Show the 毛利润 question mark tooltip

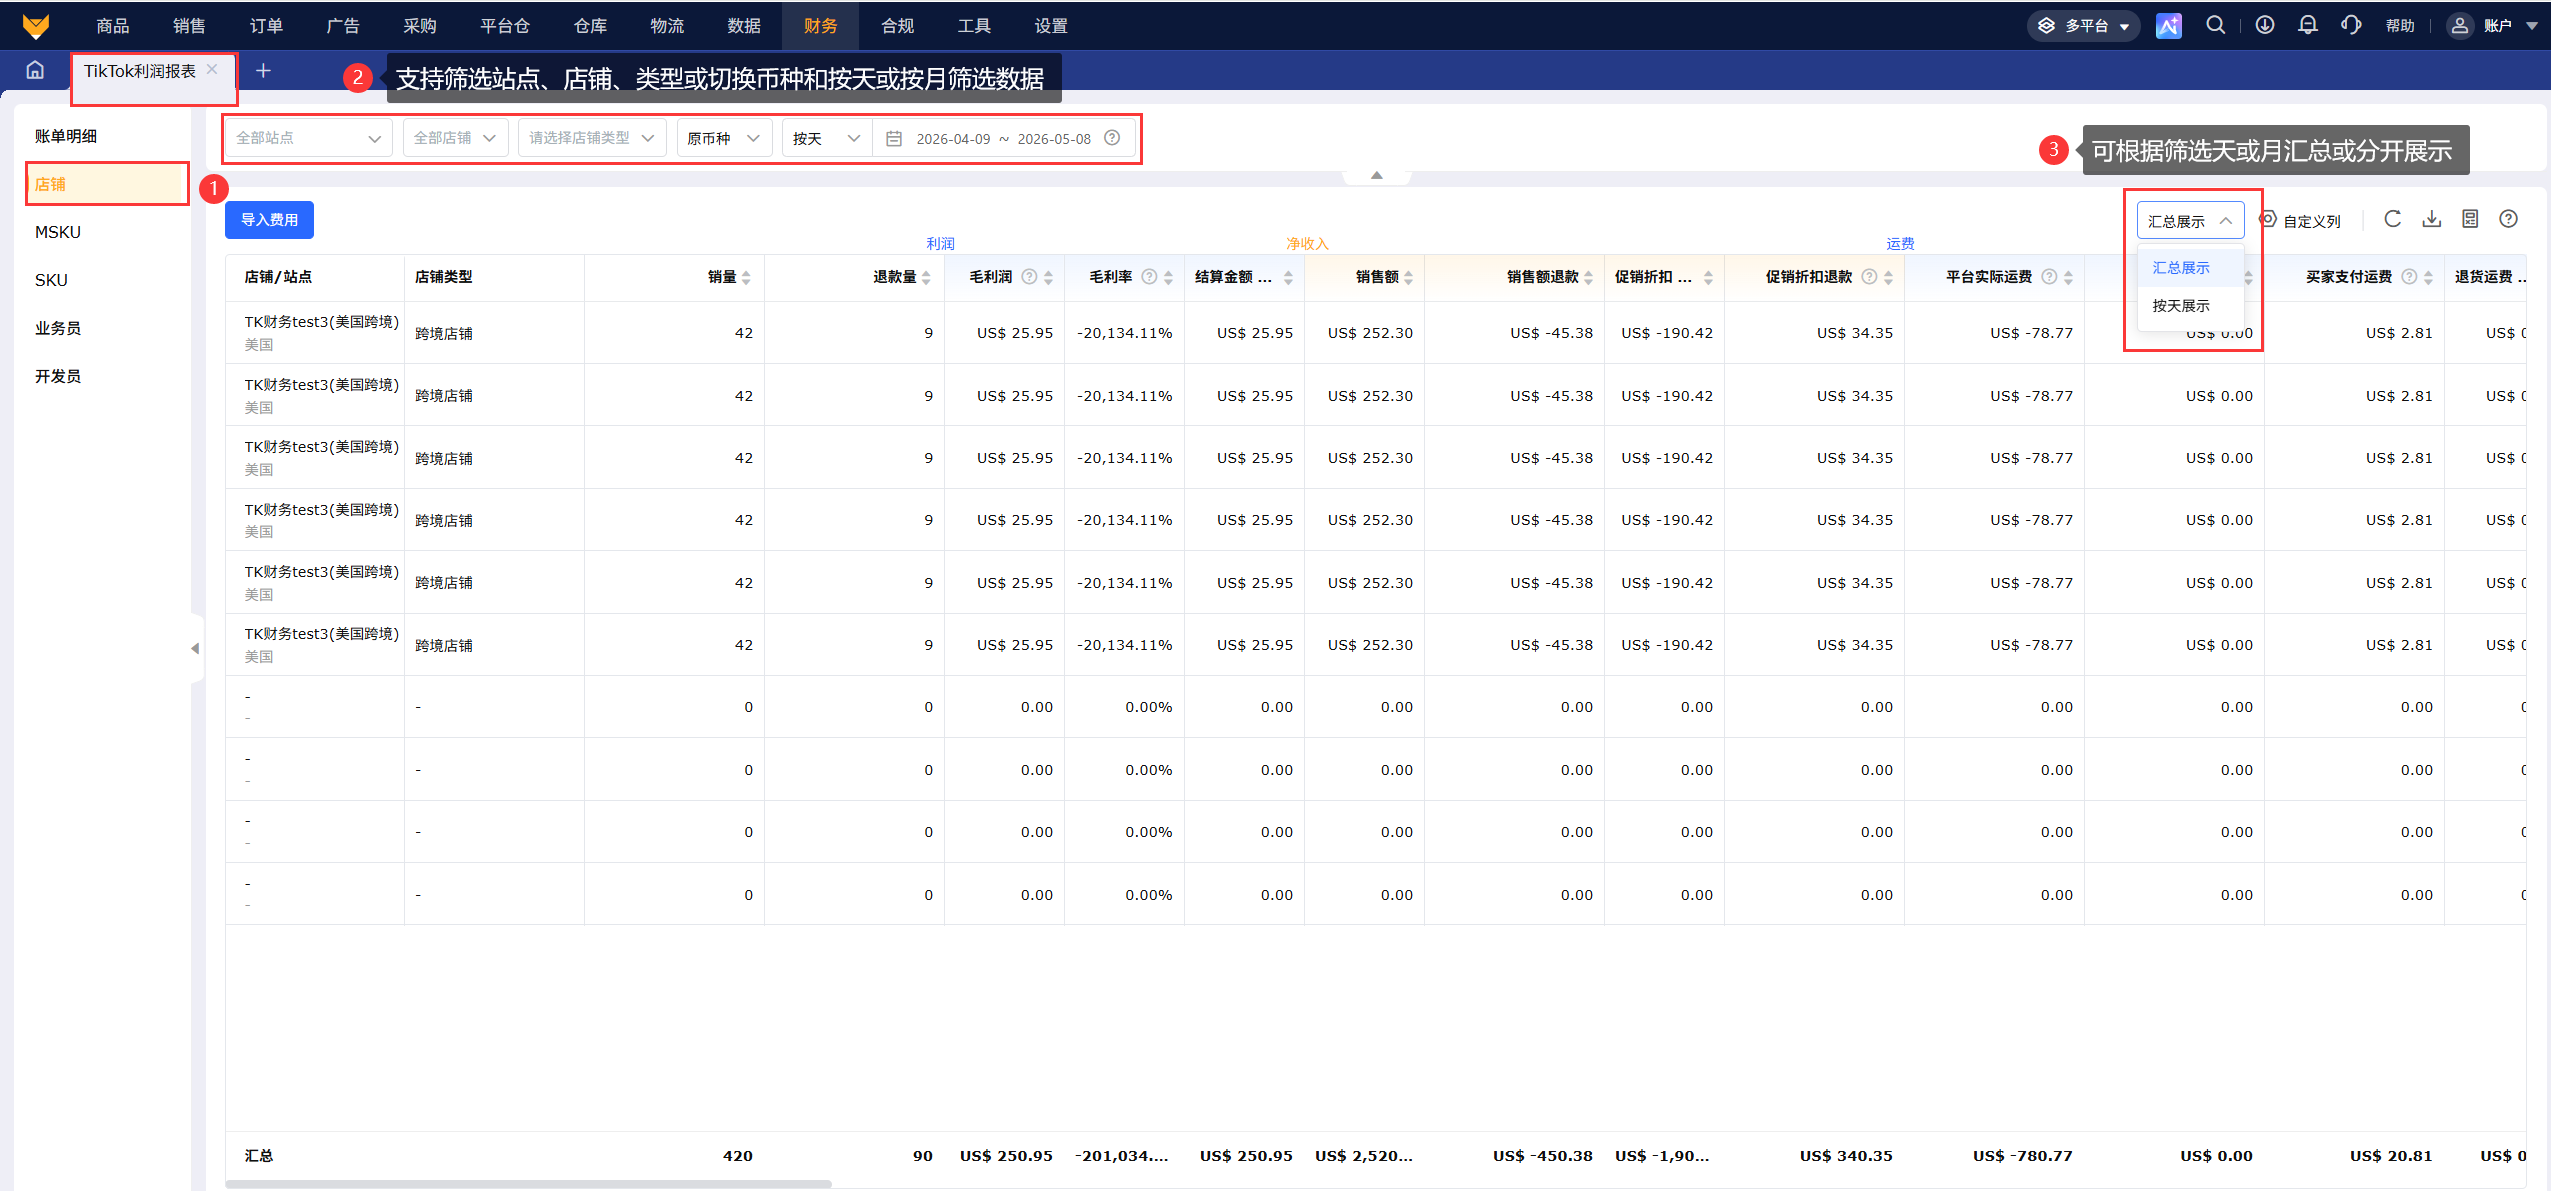click(x=1029, y=277)
